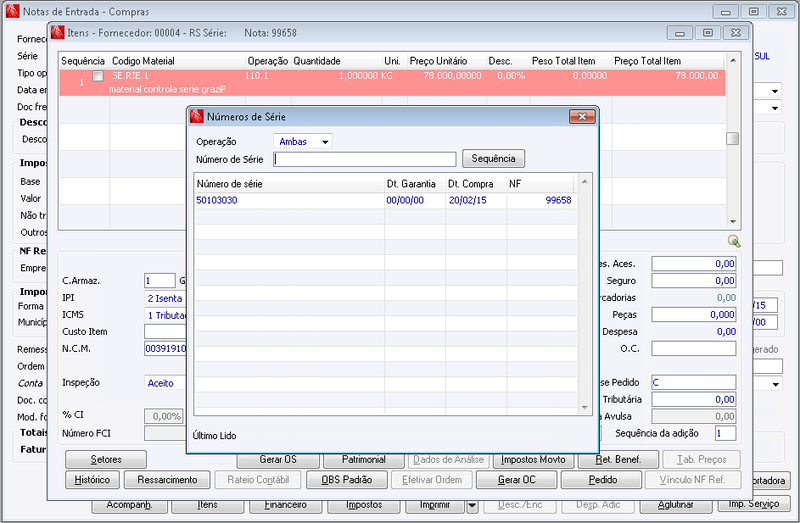Click the Imp. Serviço button

coord(754,504)
